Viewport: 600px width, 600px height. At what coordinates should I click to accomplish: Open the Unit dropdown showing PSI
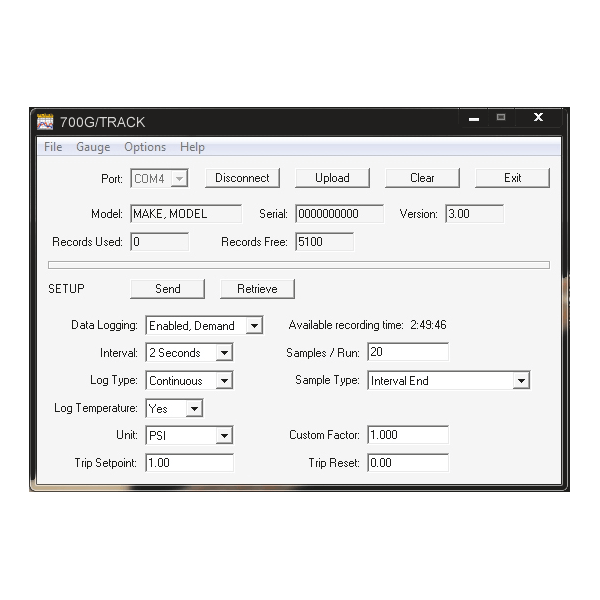(189, 435)
